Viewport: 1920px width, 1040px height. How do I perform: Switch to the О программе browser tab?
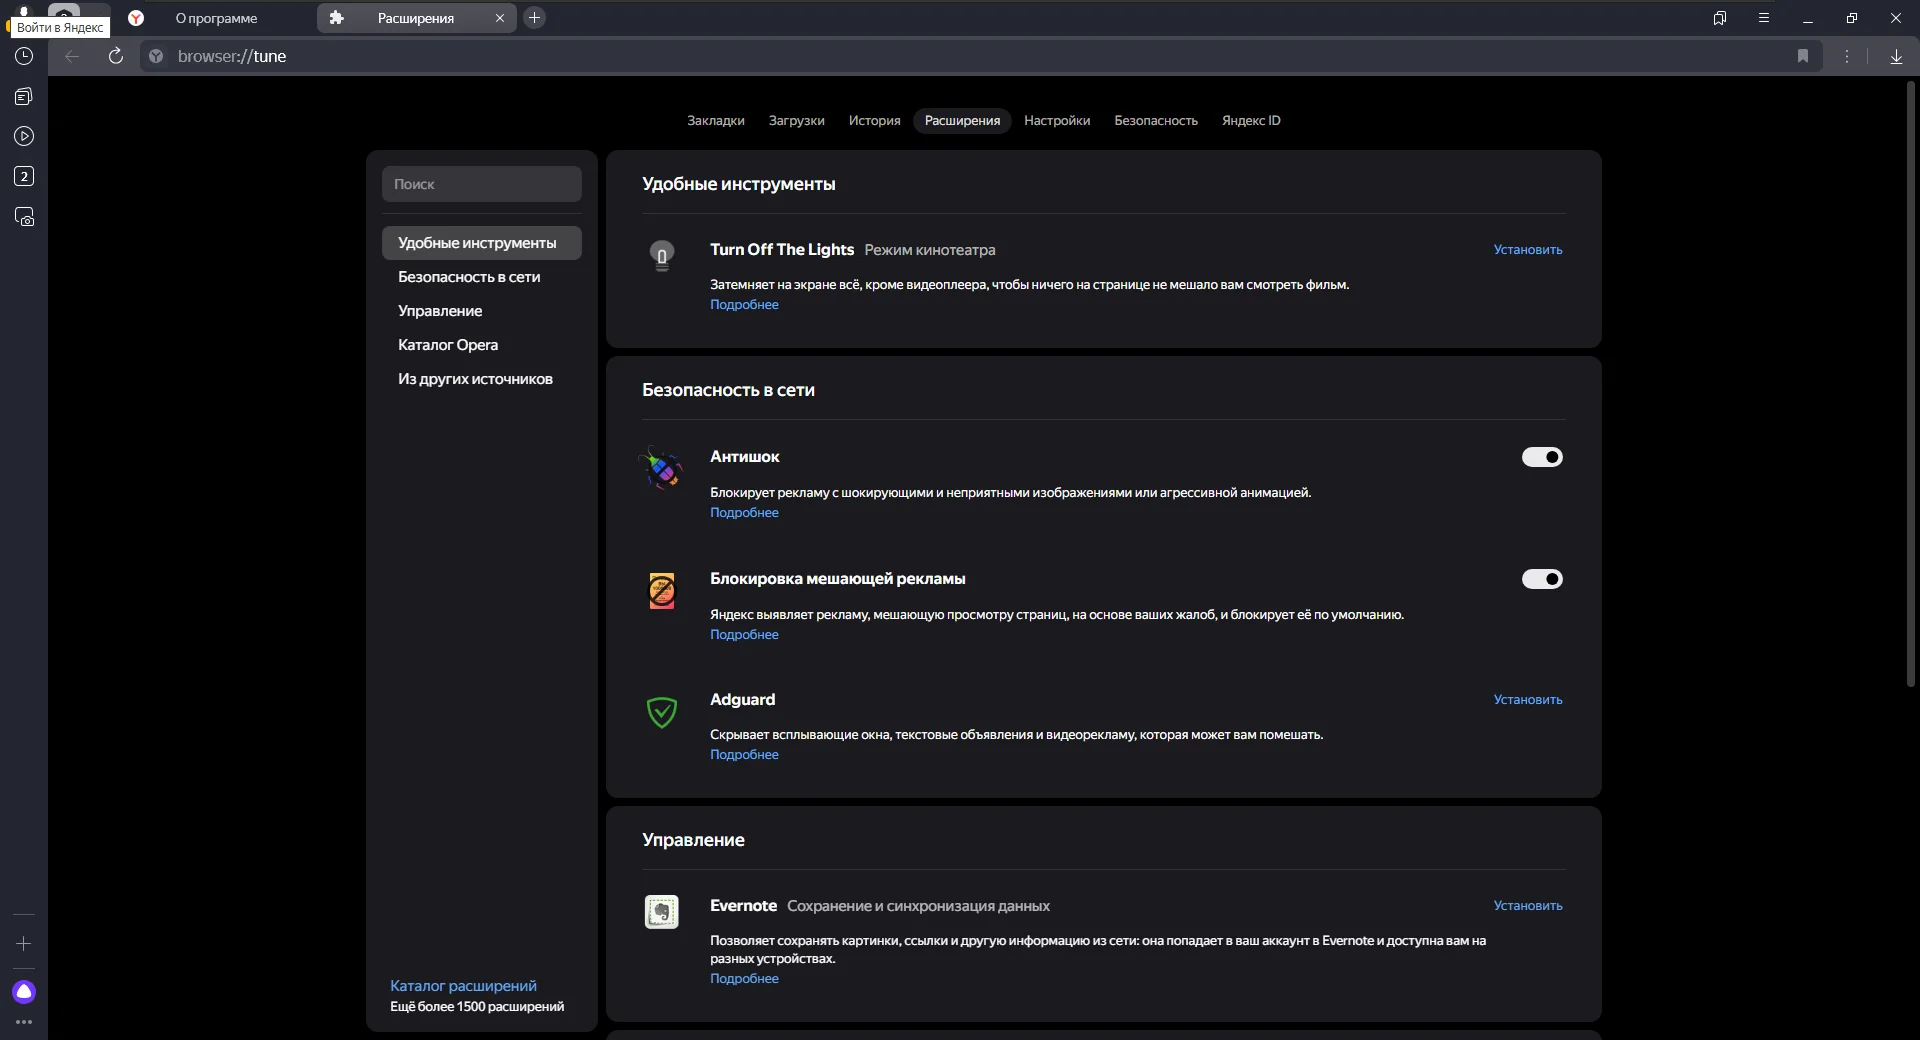(216, 18)
